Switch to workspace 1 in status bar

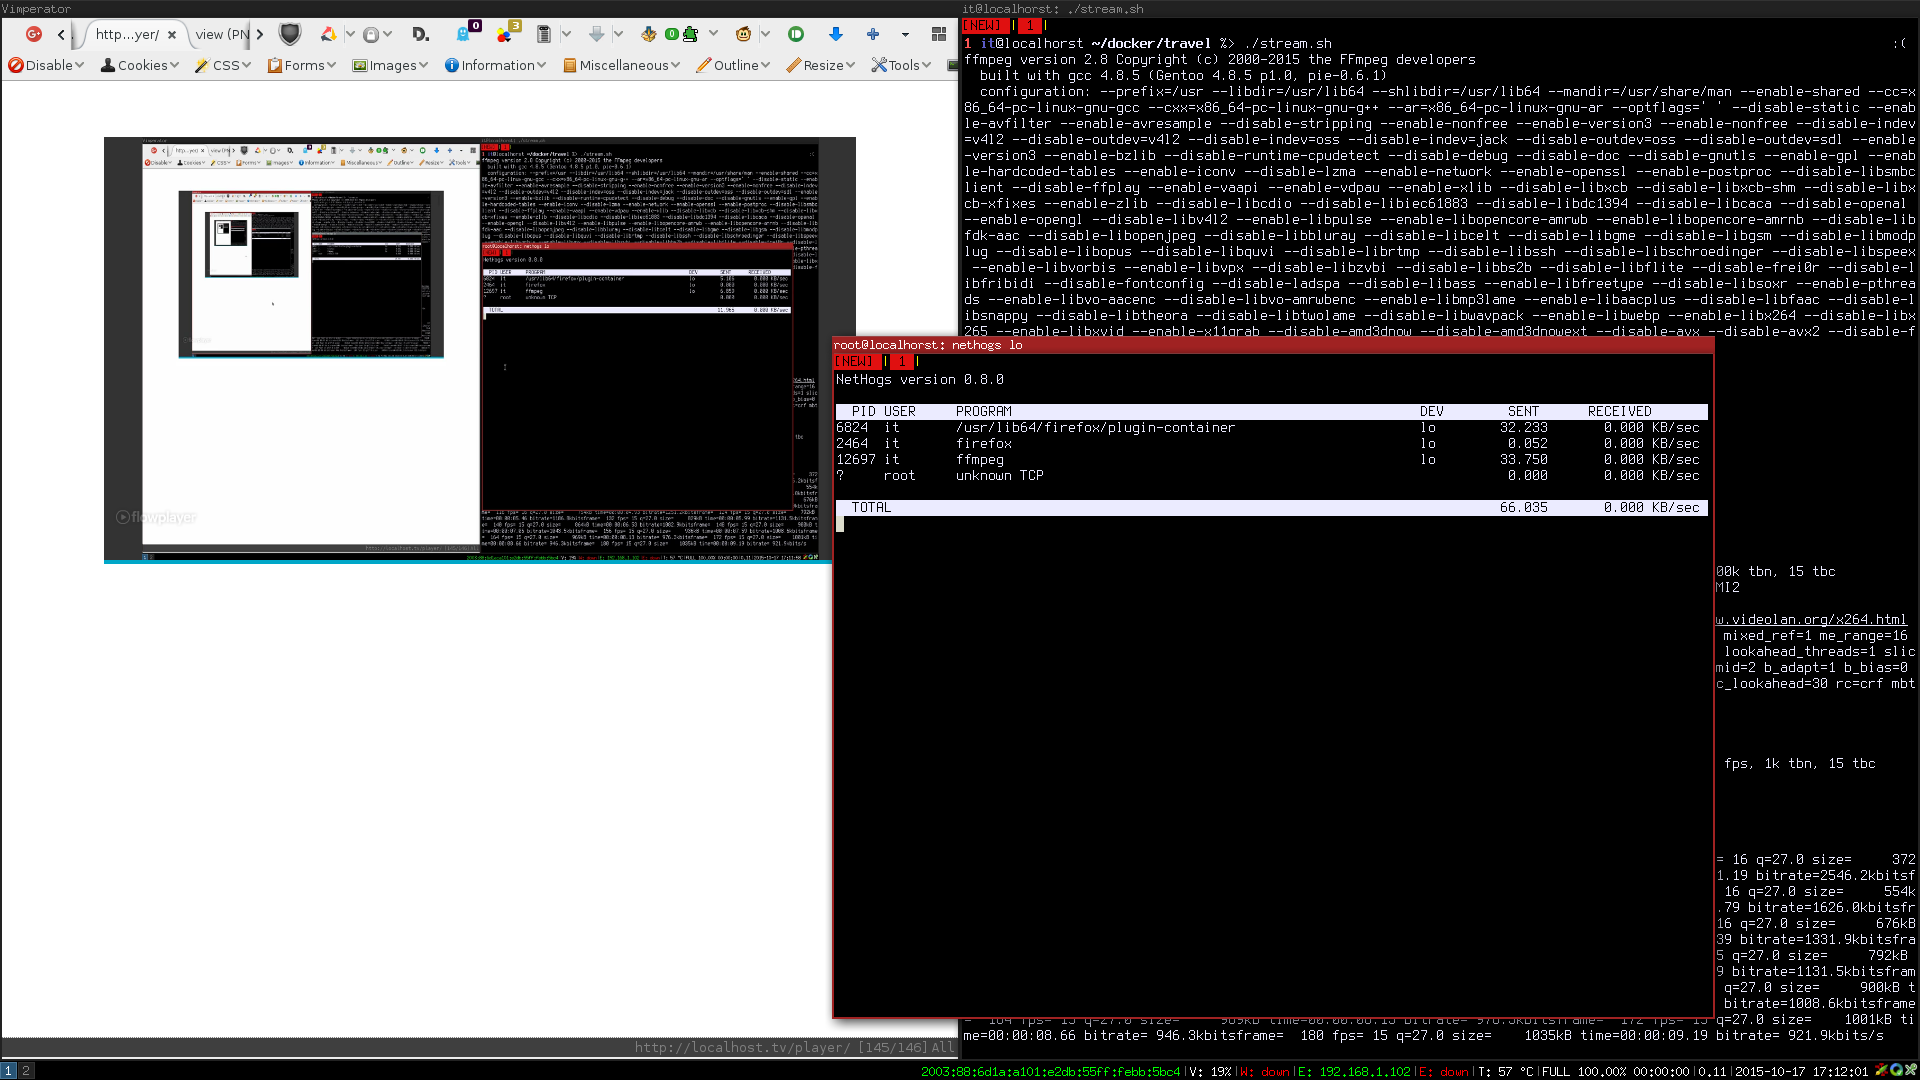[x=9, y=1070]
